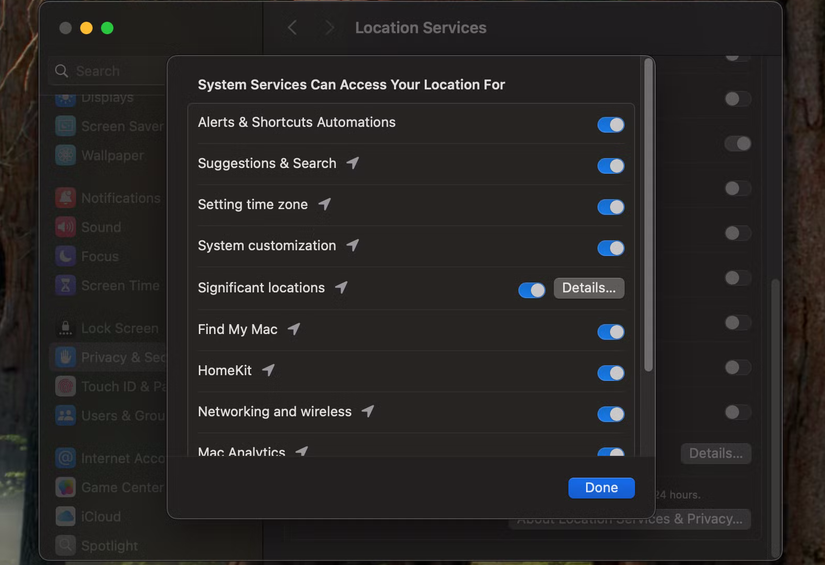This screenshot has height=565, width=825.
Task: Click the Focus moon icon
Action: pos(65,256)
